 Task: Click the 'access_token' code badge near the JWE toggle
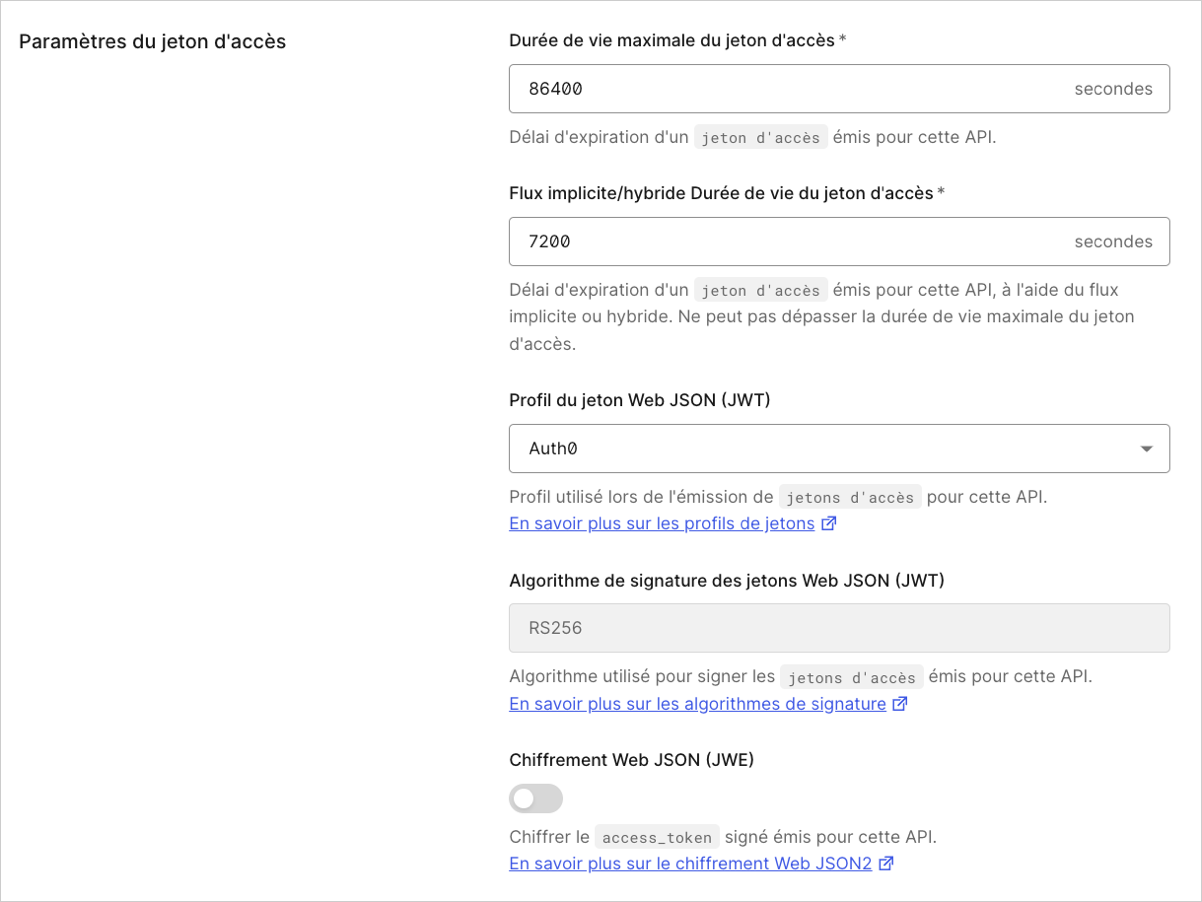click(657, 836)
